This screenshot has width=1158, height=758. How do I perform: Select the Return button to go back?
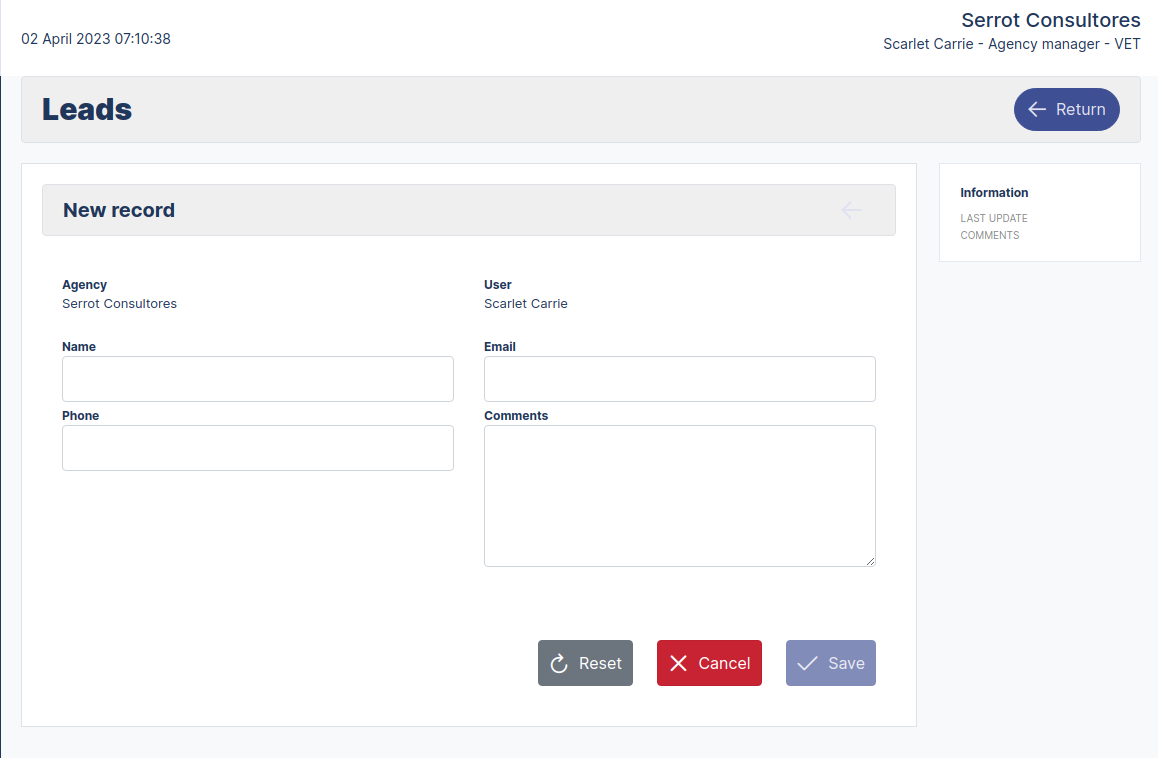point(1066,109)
